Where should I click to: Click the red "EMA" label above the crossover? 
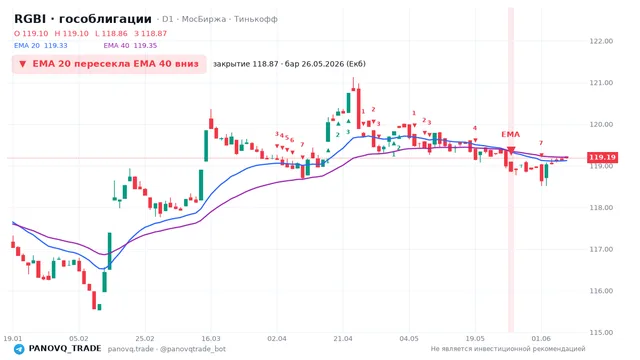(511, 135)
